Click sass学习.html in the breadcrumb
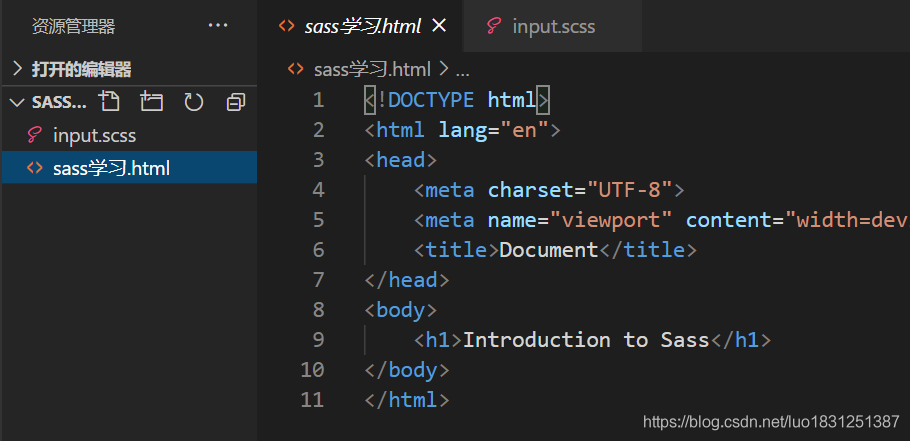 pyautogui.click(x=372, y=70)
